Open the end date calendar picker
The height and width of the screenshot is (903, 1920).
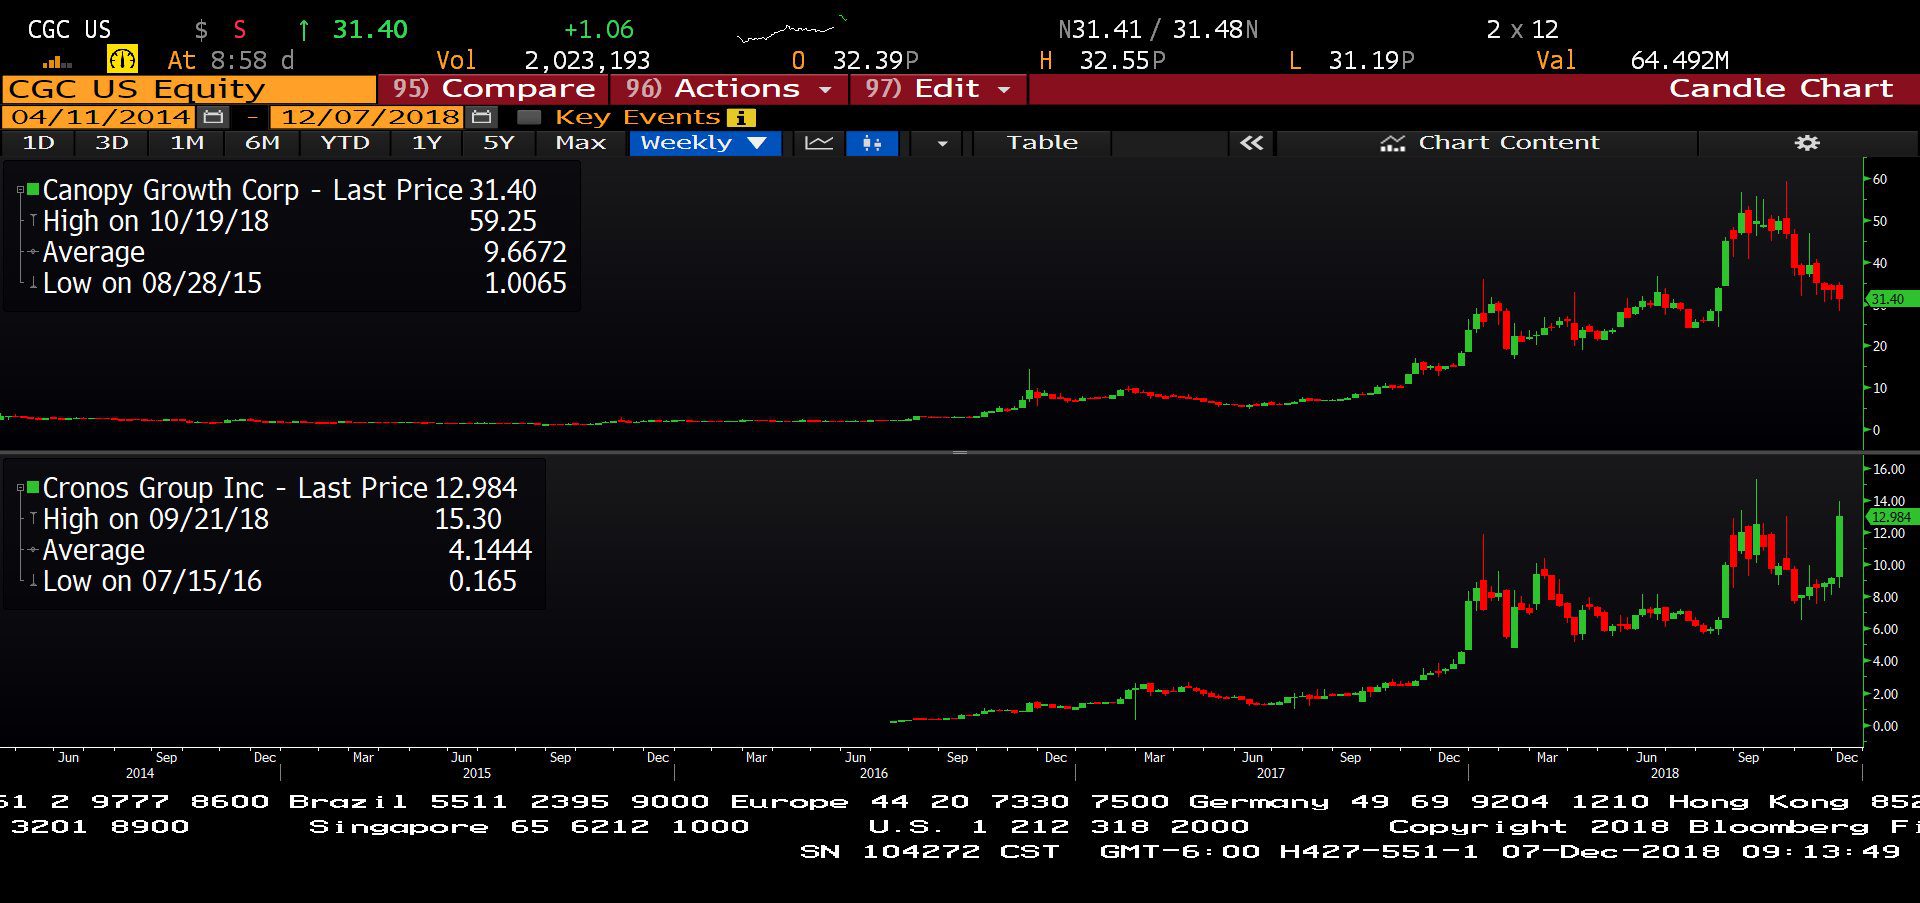coord(482,117)
